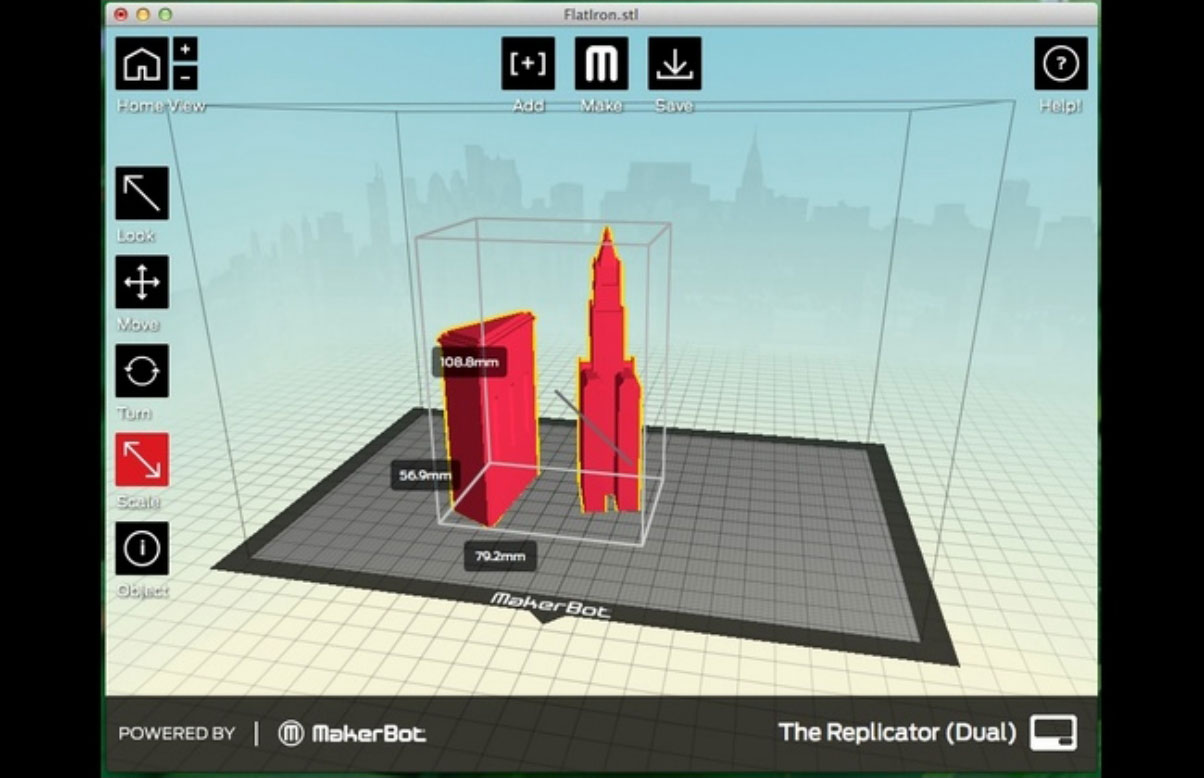Click the 56.9mm depth dimension label
The height and width of the screenshot is (778, 1204).
(425, 475)
